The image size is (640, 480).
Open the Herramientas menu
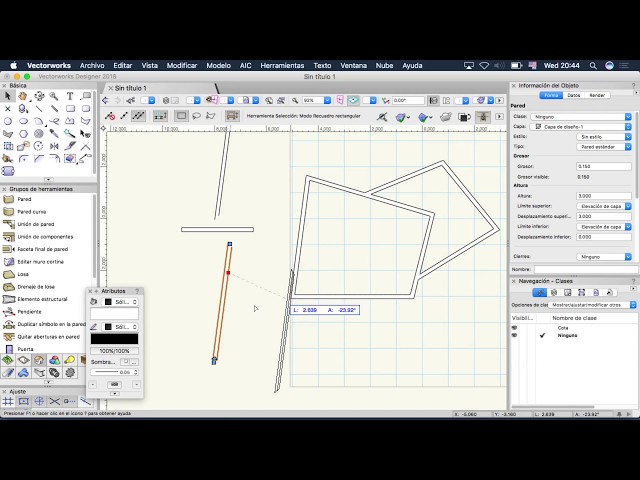pos(282,65)
